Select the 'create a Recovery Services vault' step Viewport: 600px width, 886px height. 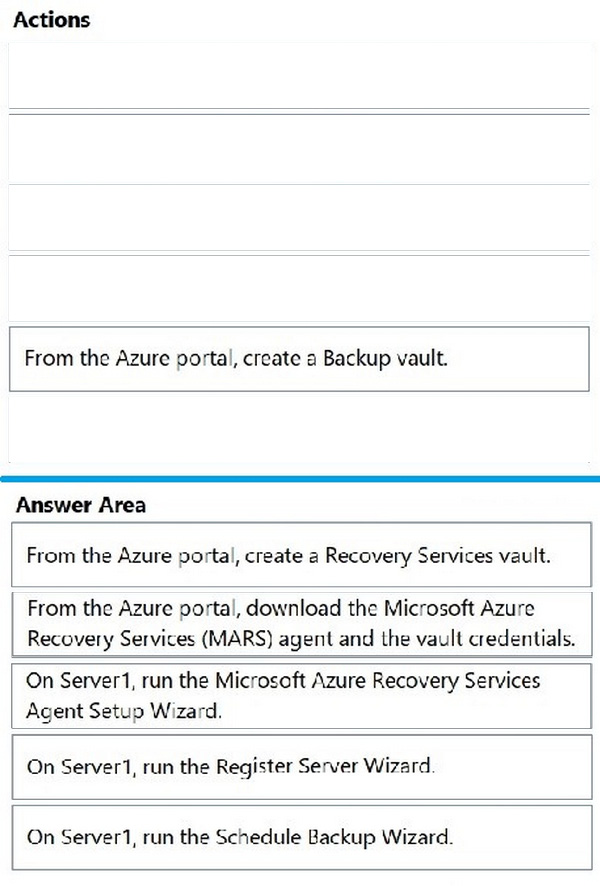[x=301, y=554]
